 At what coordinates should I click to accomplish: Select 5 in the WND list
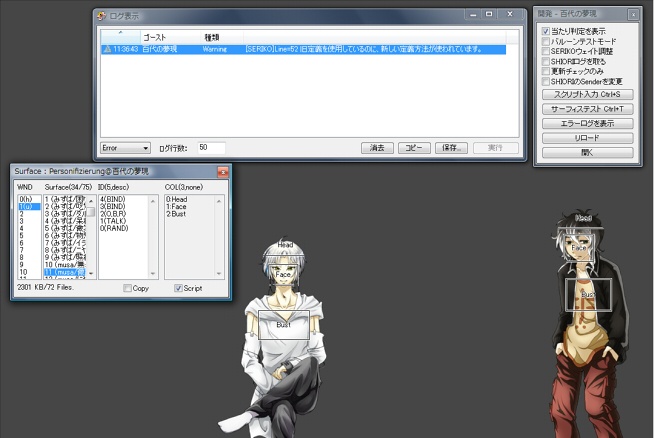pos(29,236)
